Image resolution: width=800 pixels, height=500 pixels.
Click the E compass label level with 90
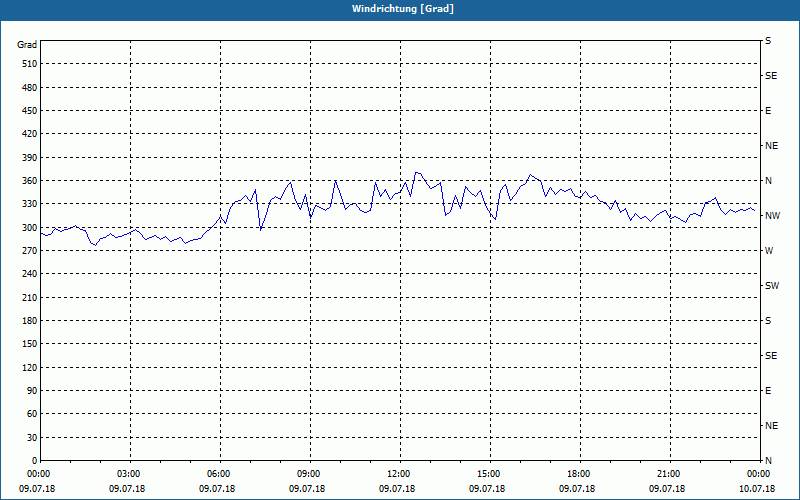tap(768, 391)
